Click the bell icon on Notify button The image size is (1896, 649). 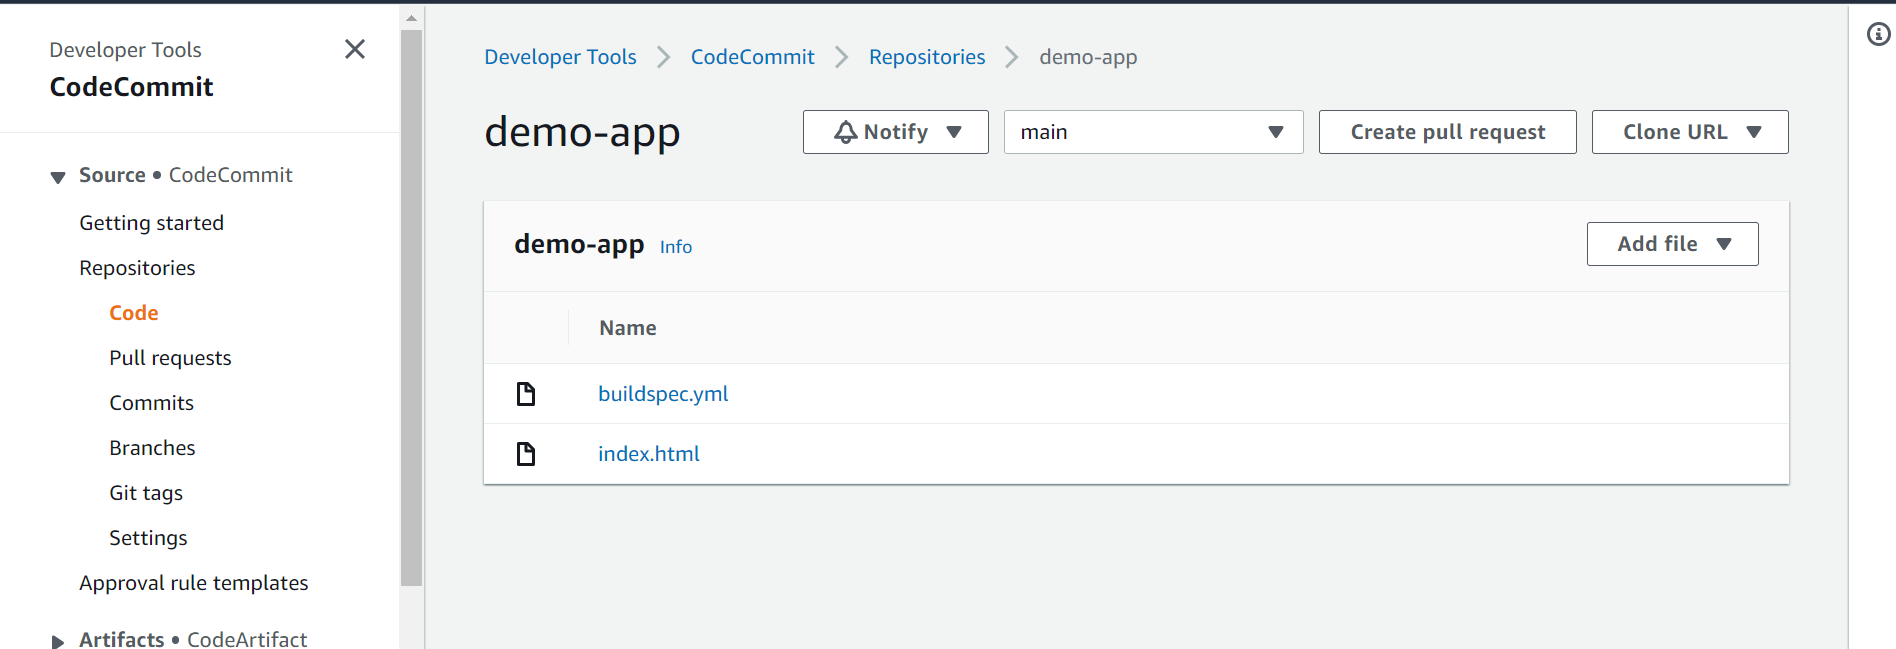[846, 132]
